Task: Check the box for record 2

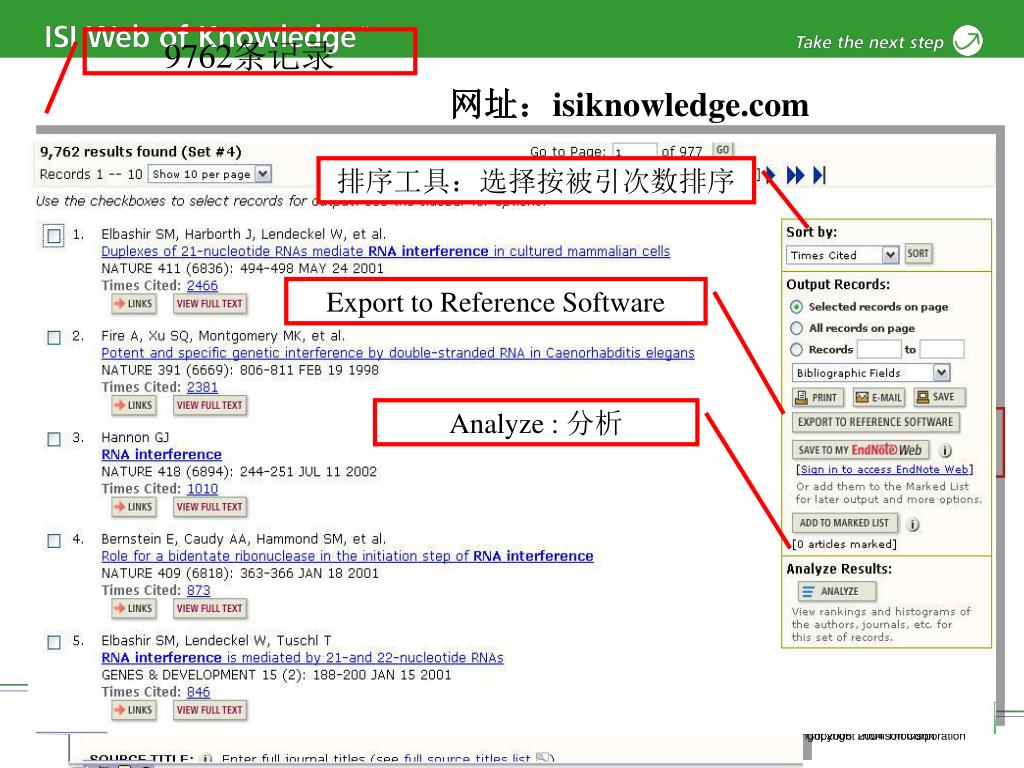Action: [54, 338]
